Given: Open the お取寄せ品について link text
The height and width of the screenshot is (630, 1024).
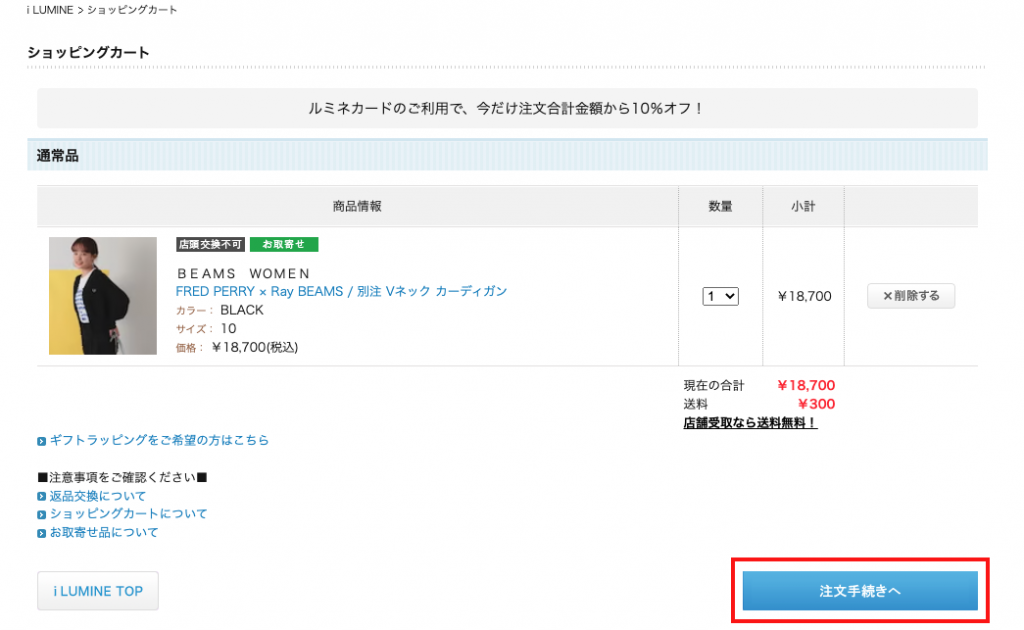Looking at the screenshot, I should point(104,532).
